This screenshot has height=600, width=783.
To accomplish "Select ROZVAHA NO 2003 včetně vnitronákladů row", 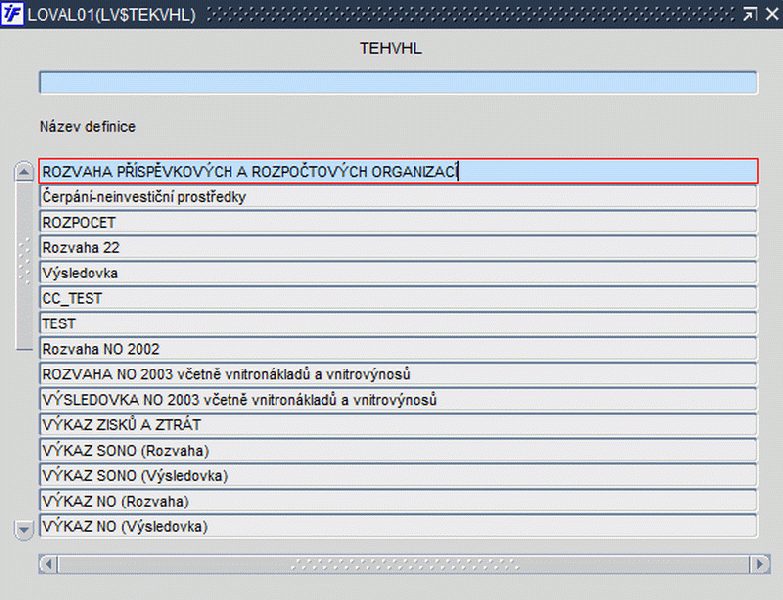I will [398, 374].
